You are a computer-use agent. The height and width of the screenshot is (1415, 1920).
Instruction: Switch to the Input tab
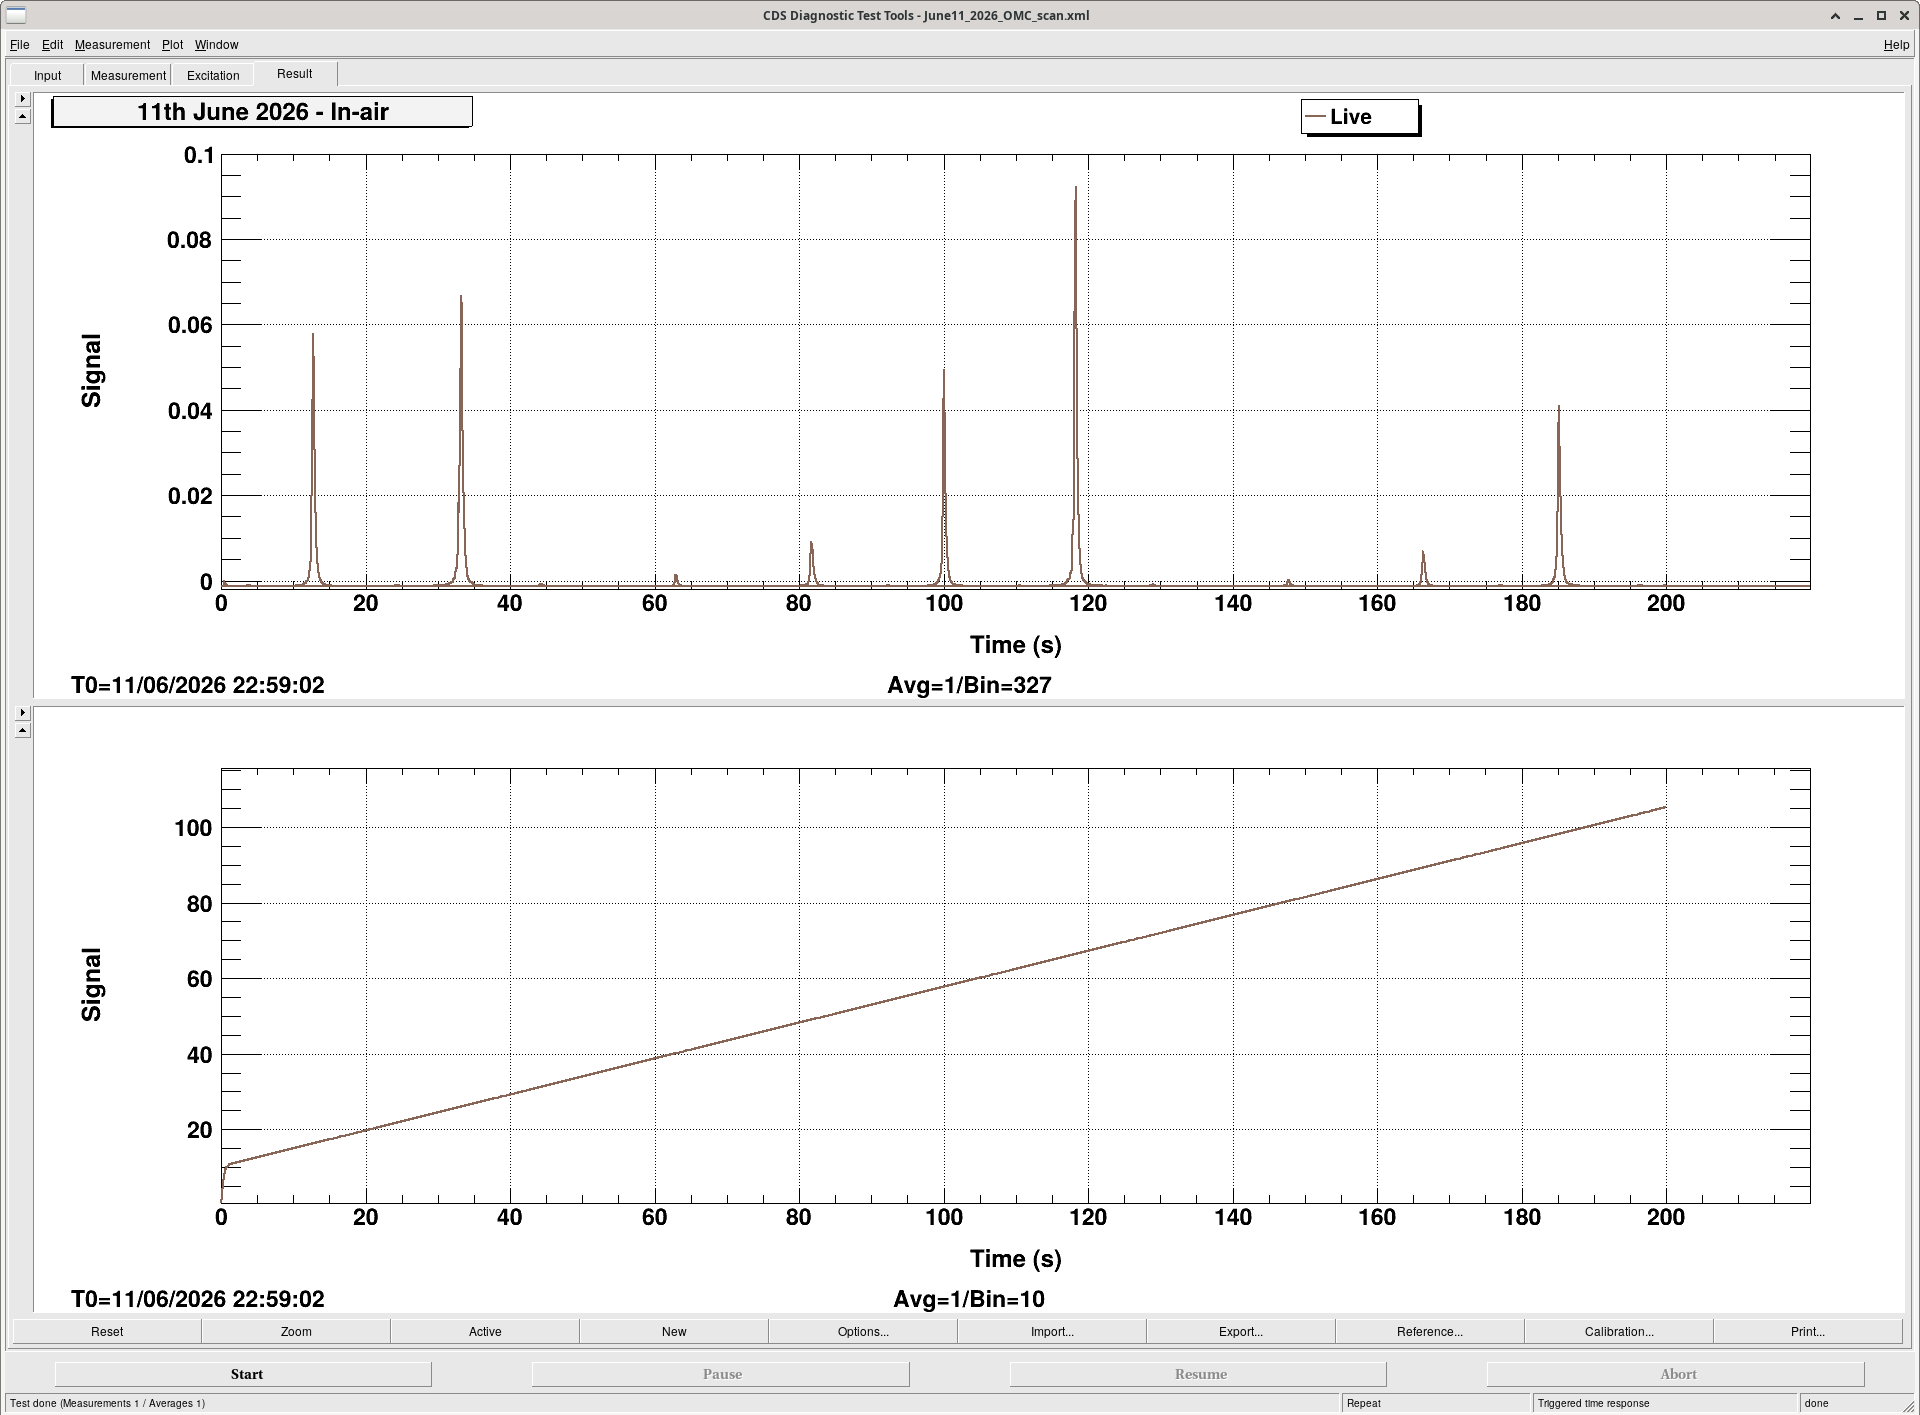coord(47,75)
